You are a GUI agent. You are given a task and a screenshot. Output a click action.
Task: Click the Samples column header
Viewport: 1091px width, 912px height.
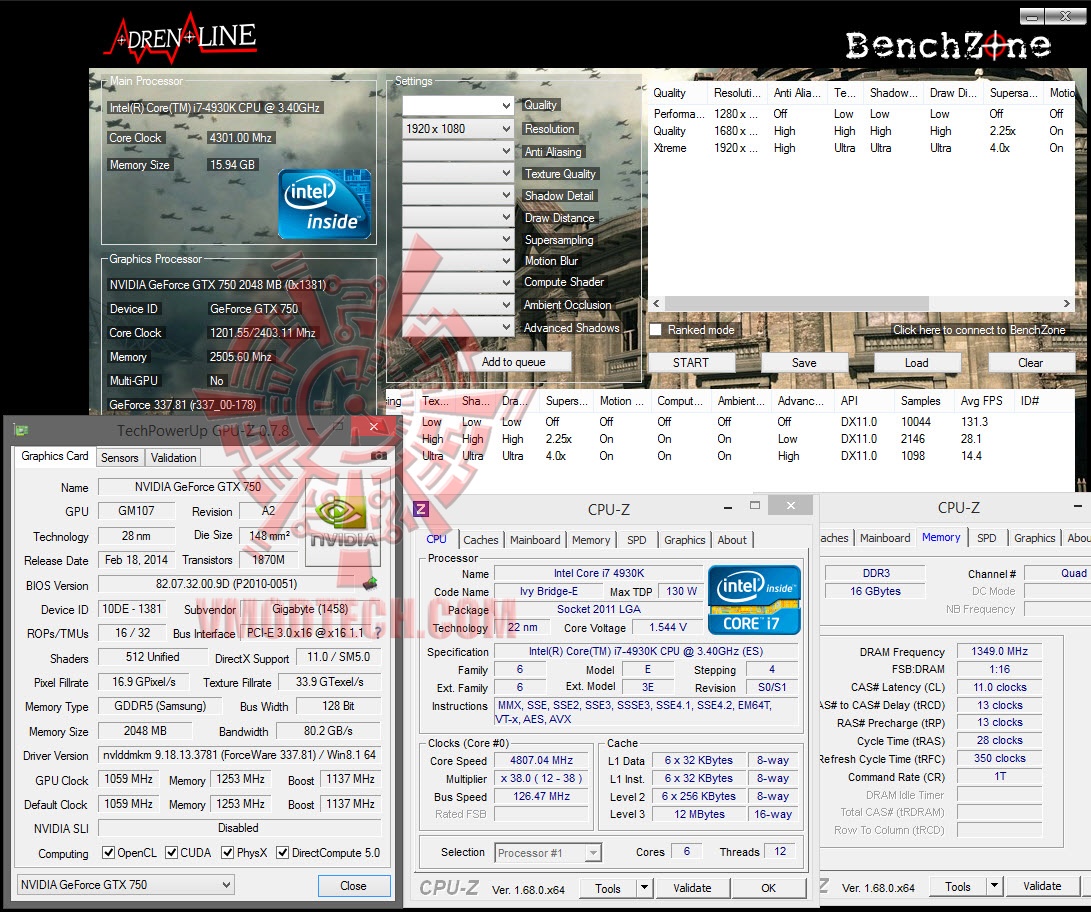point(921,401)
